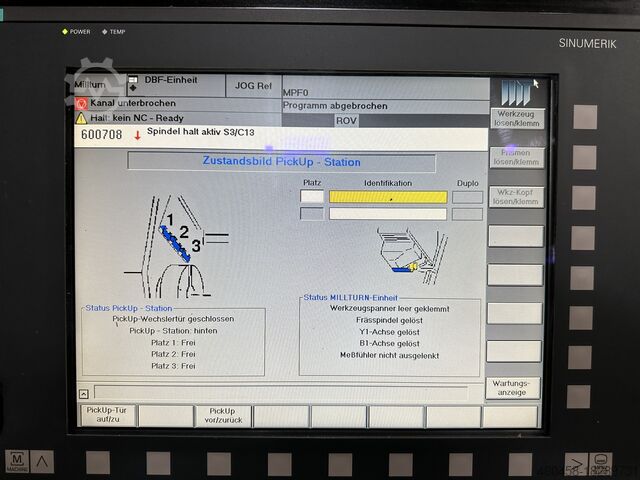Image resolution: width=640 pixels, height=480 pixels.
Task: Click 'Programm abgebrochen' status text
Action: coord(335,106)
